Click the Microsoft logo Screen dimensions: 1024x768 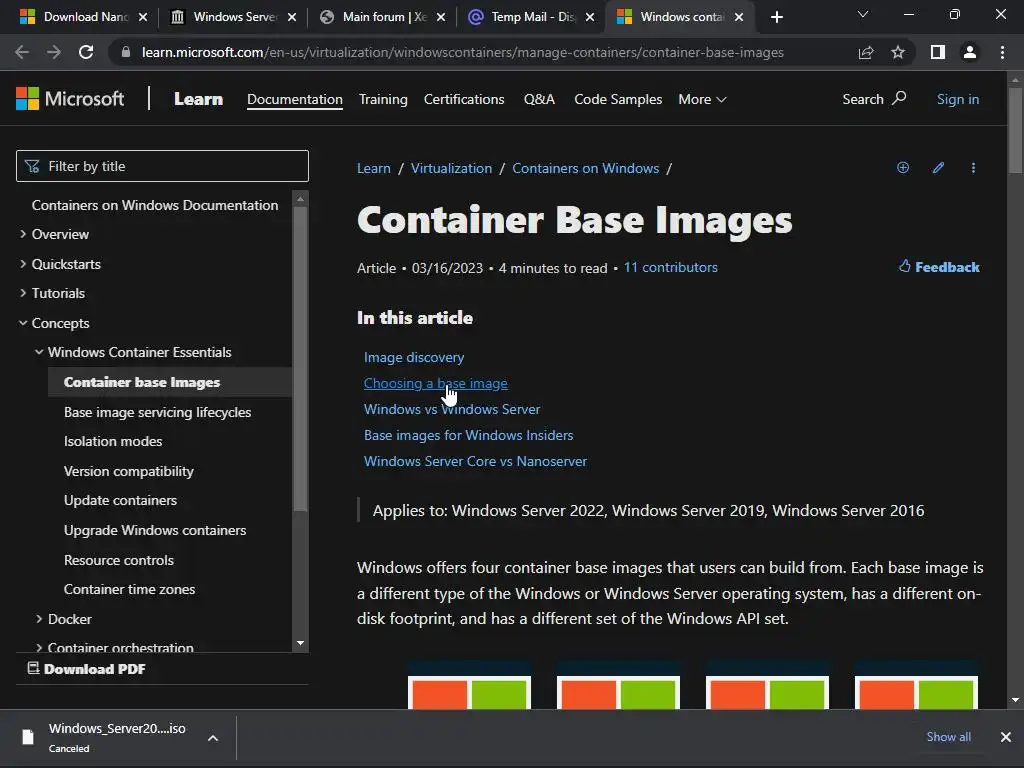coord(70,99)
